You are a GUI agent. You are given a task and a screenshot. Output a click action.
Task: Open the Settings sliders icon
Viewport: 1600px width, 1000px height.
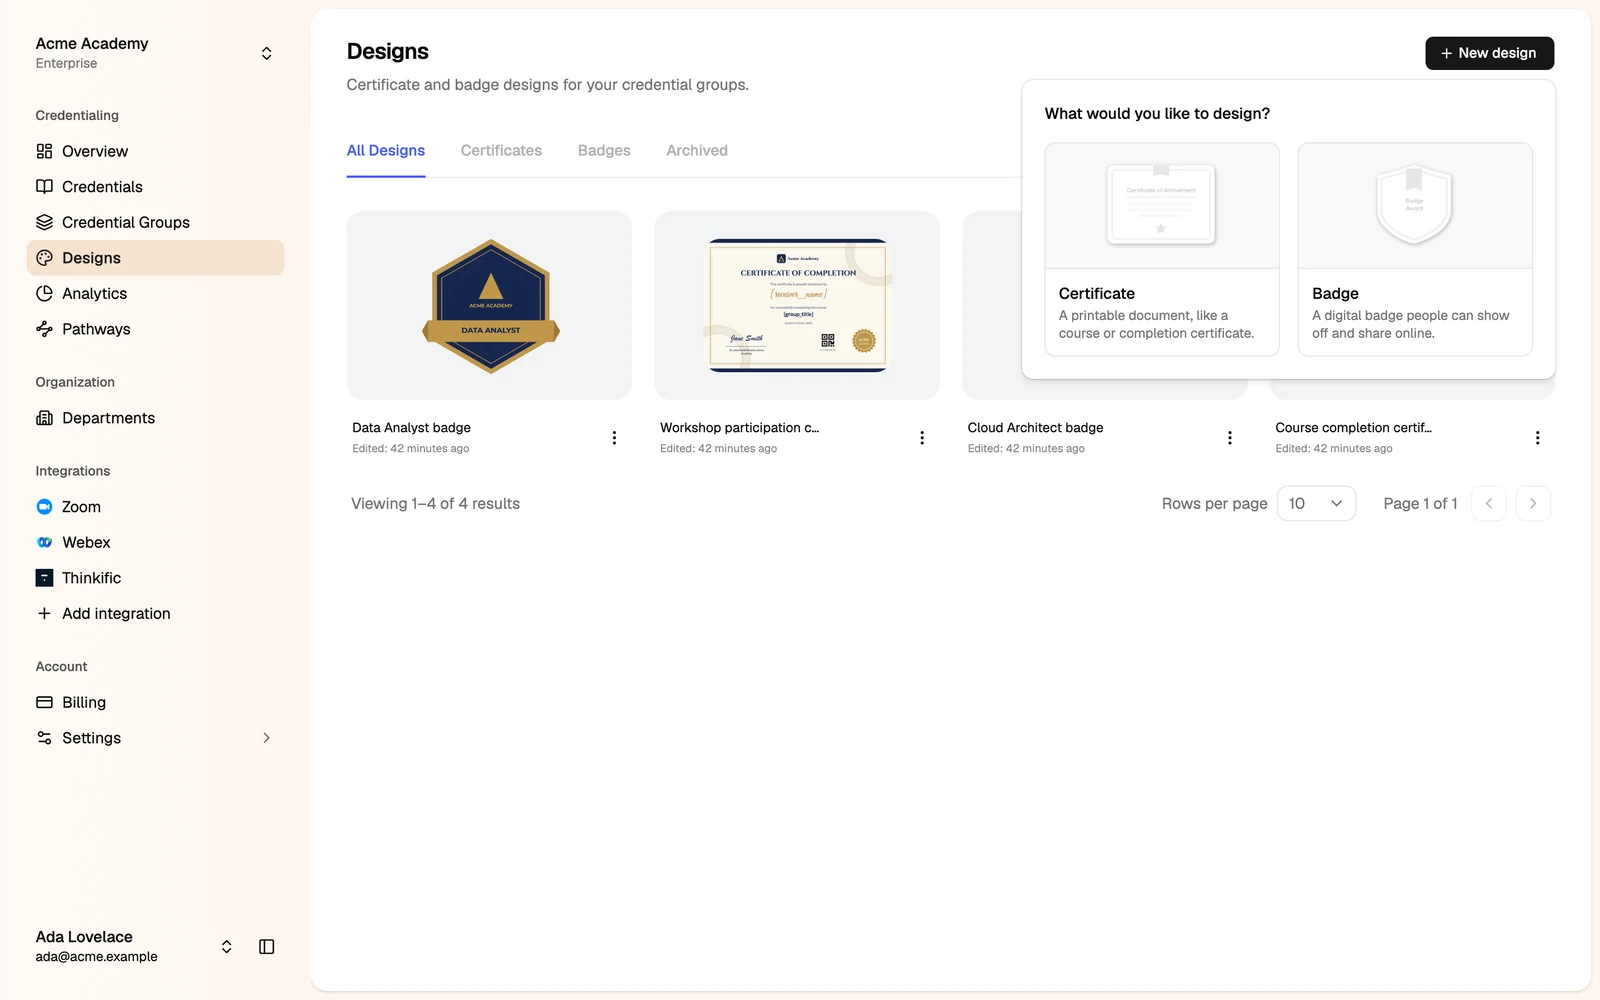point(44,738)
